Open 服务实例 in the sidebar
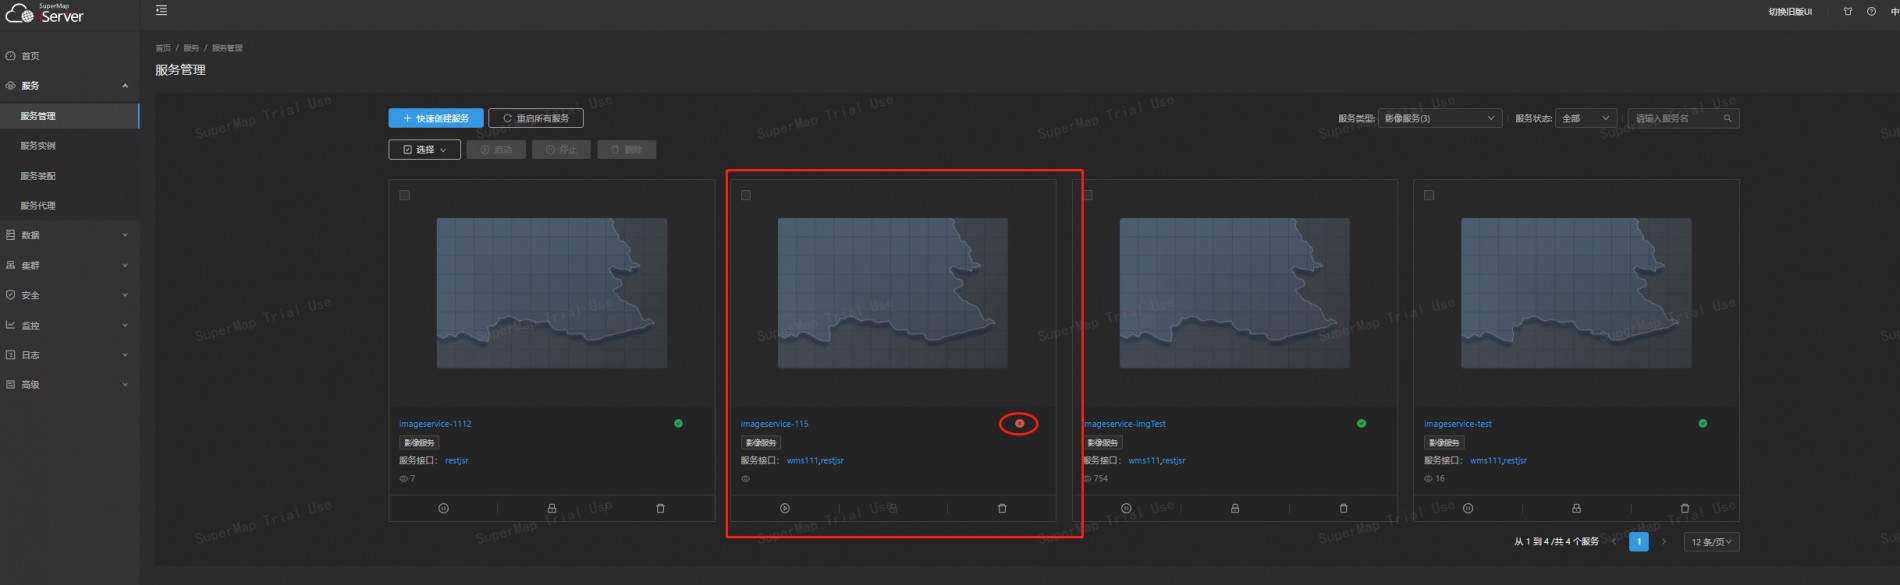The height and width of the screenshot is (585, 1900). click(69, 146)
